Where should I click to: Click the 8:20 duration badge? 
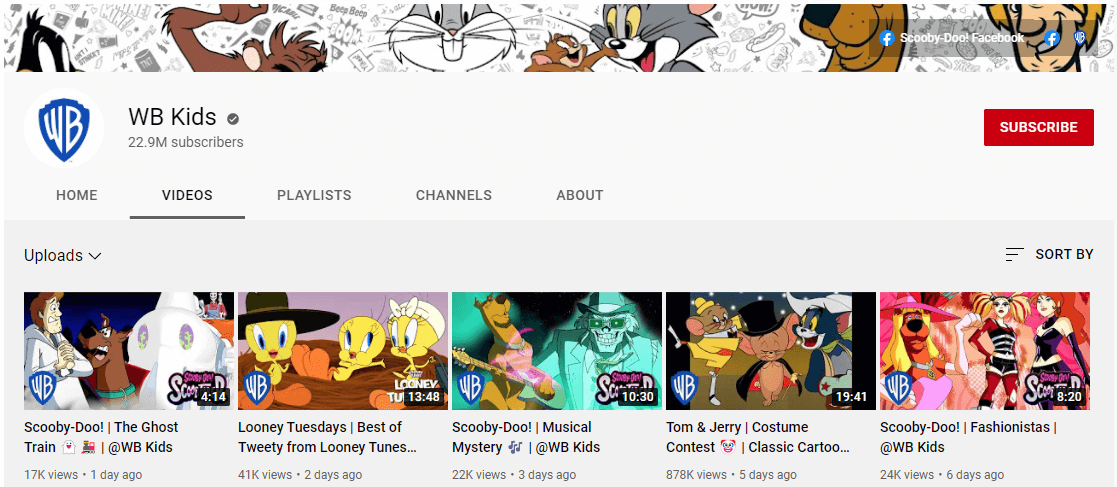click(x=1069, y=397)
